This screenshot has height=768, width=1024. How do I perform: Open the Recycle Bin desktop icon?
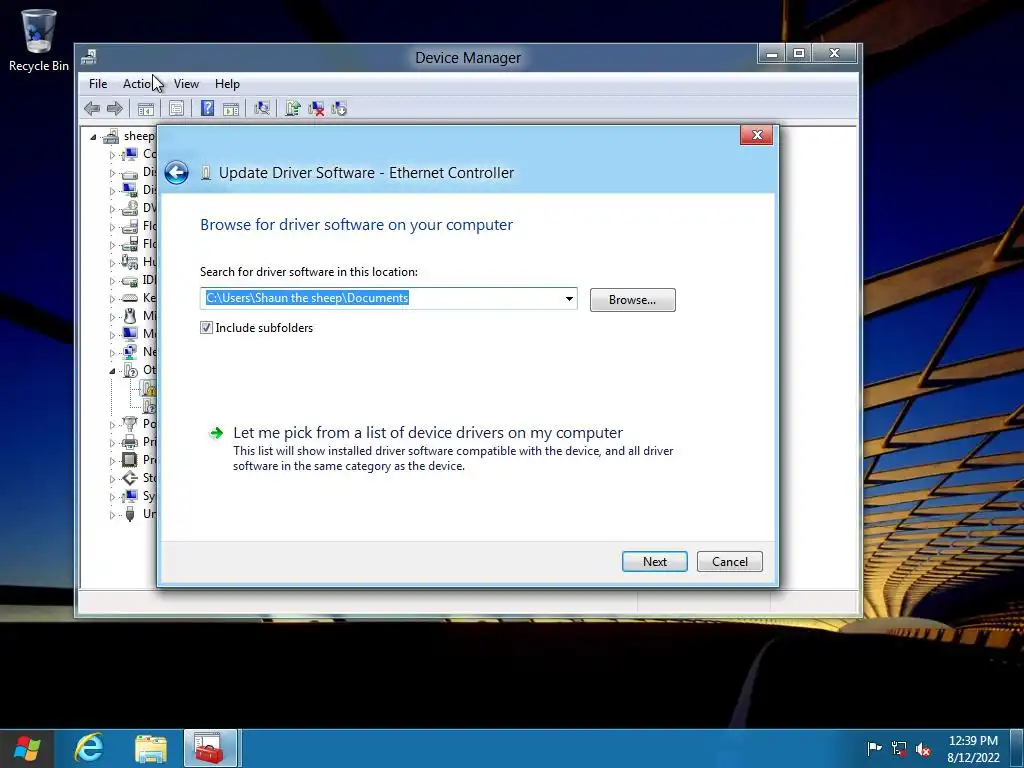(39, 39)
